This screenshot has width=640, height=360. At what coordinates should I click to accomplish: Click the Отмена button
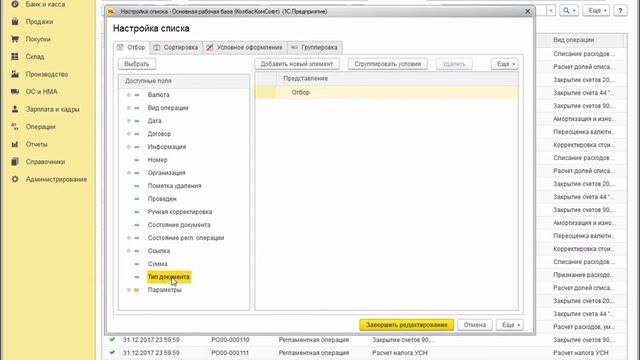click(475, 325)
